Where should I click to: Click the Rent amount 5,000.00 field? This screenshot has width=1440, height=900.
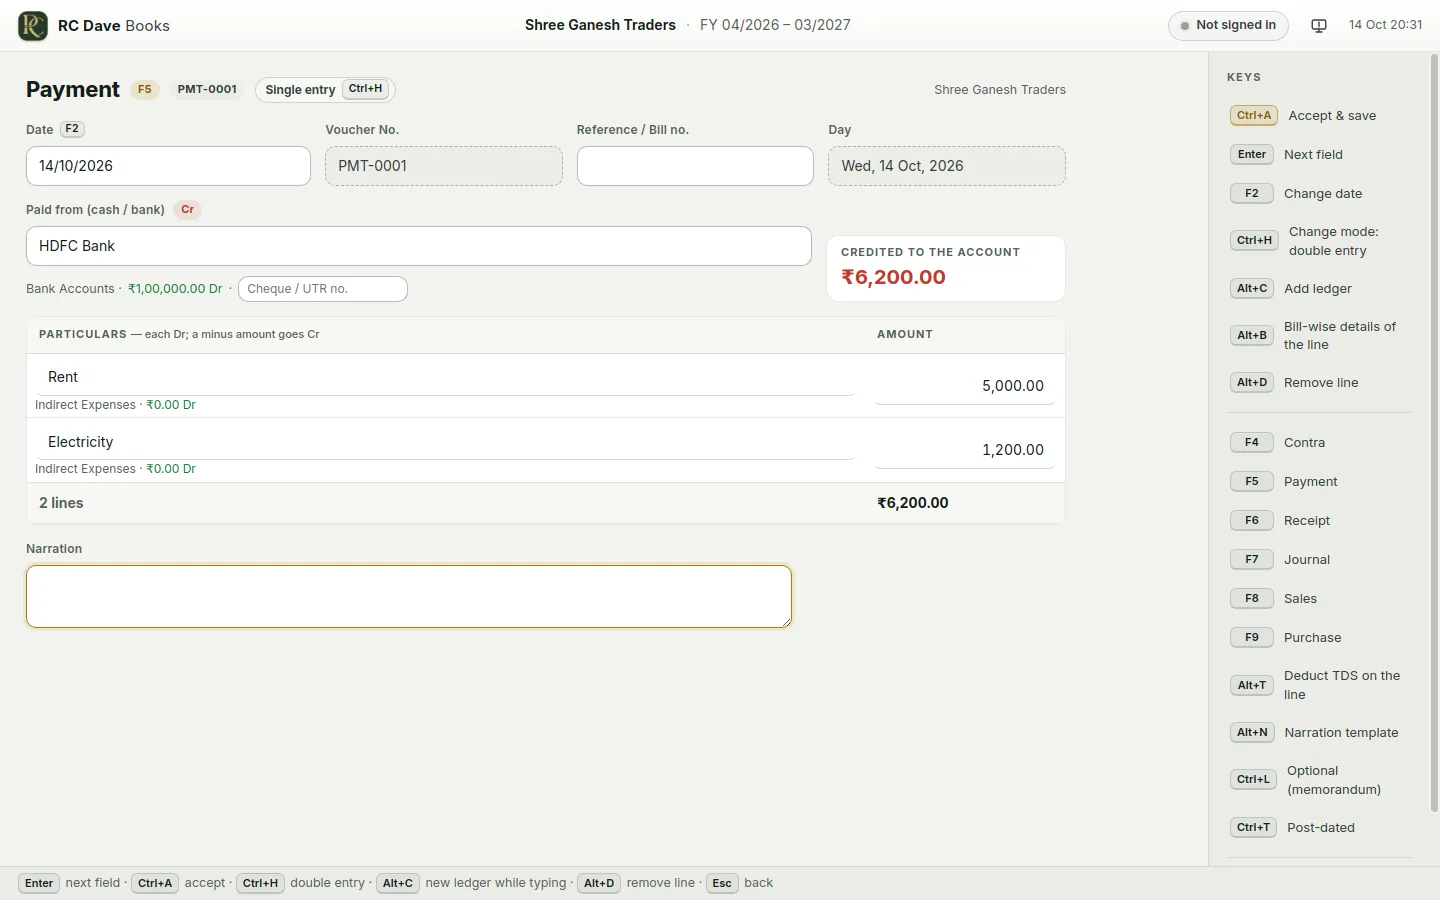click(x=965, y=386)
